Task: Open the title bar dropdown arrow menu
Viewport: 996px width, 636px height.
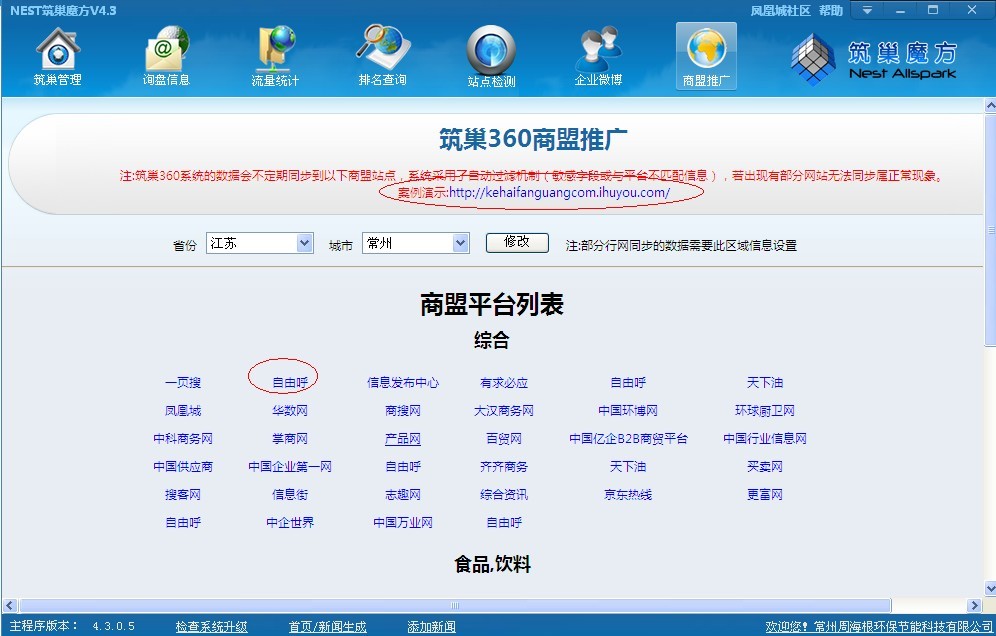Action: pyautogui.click(x=867, y=10)
